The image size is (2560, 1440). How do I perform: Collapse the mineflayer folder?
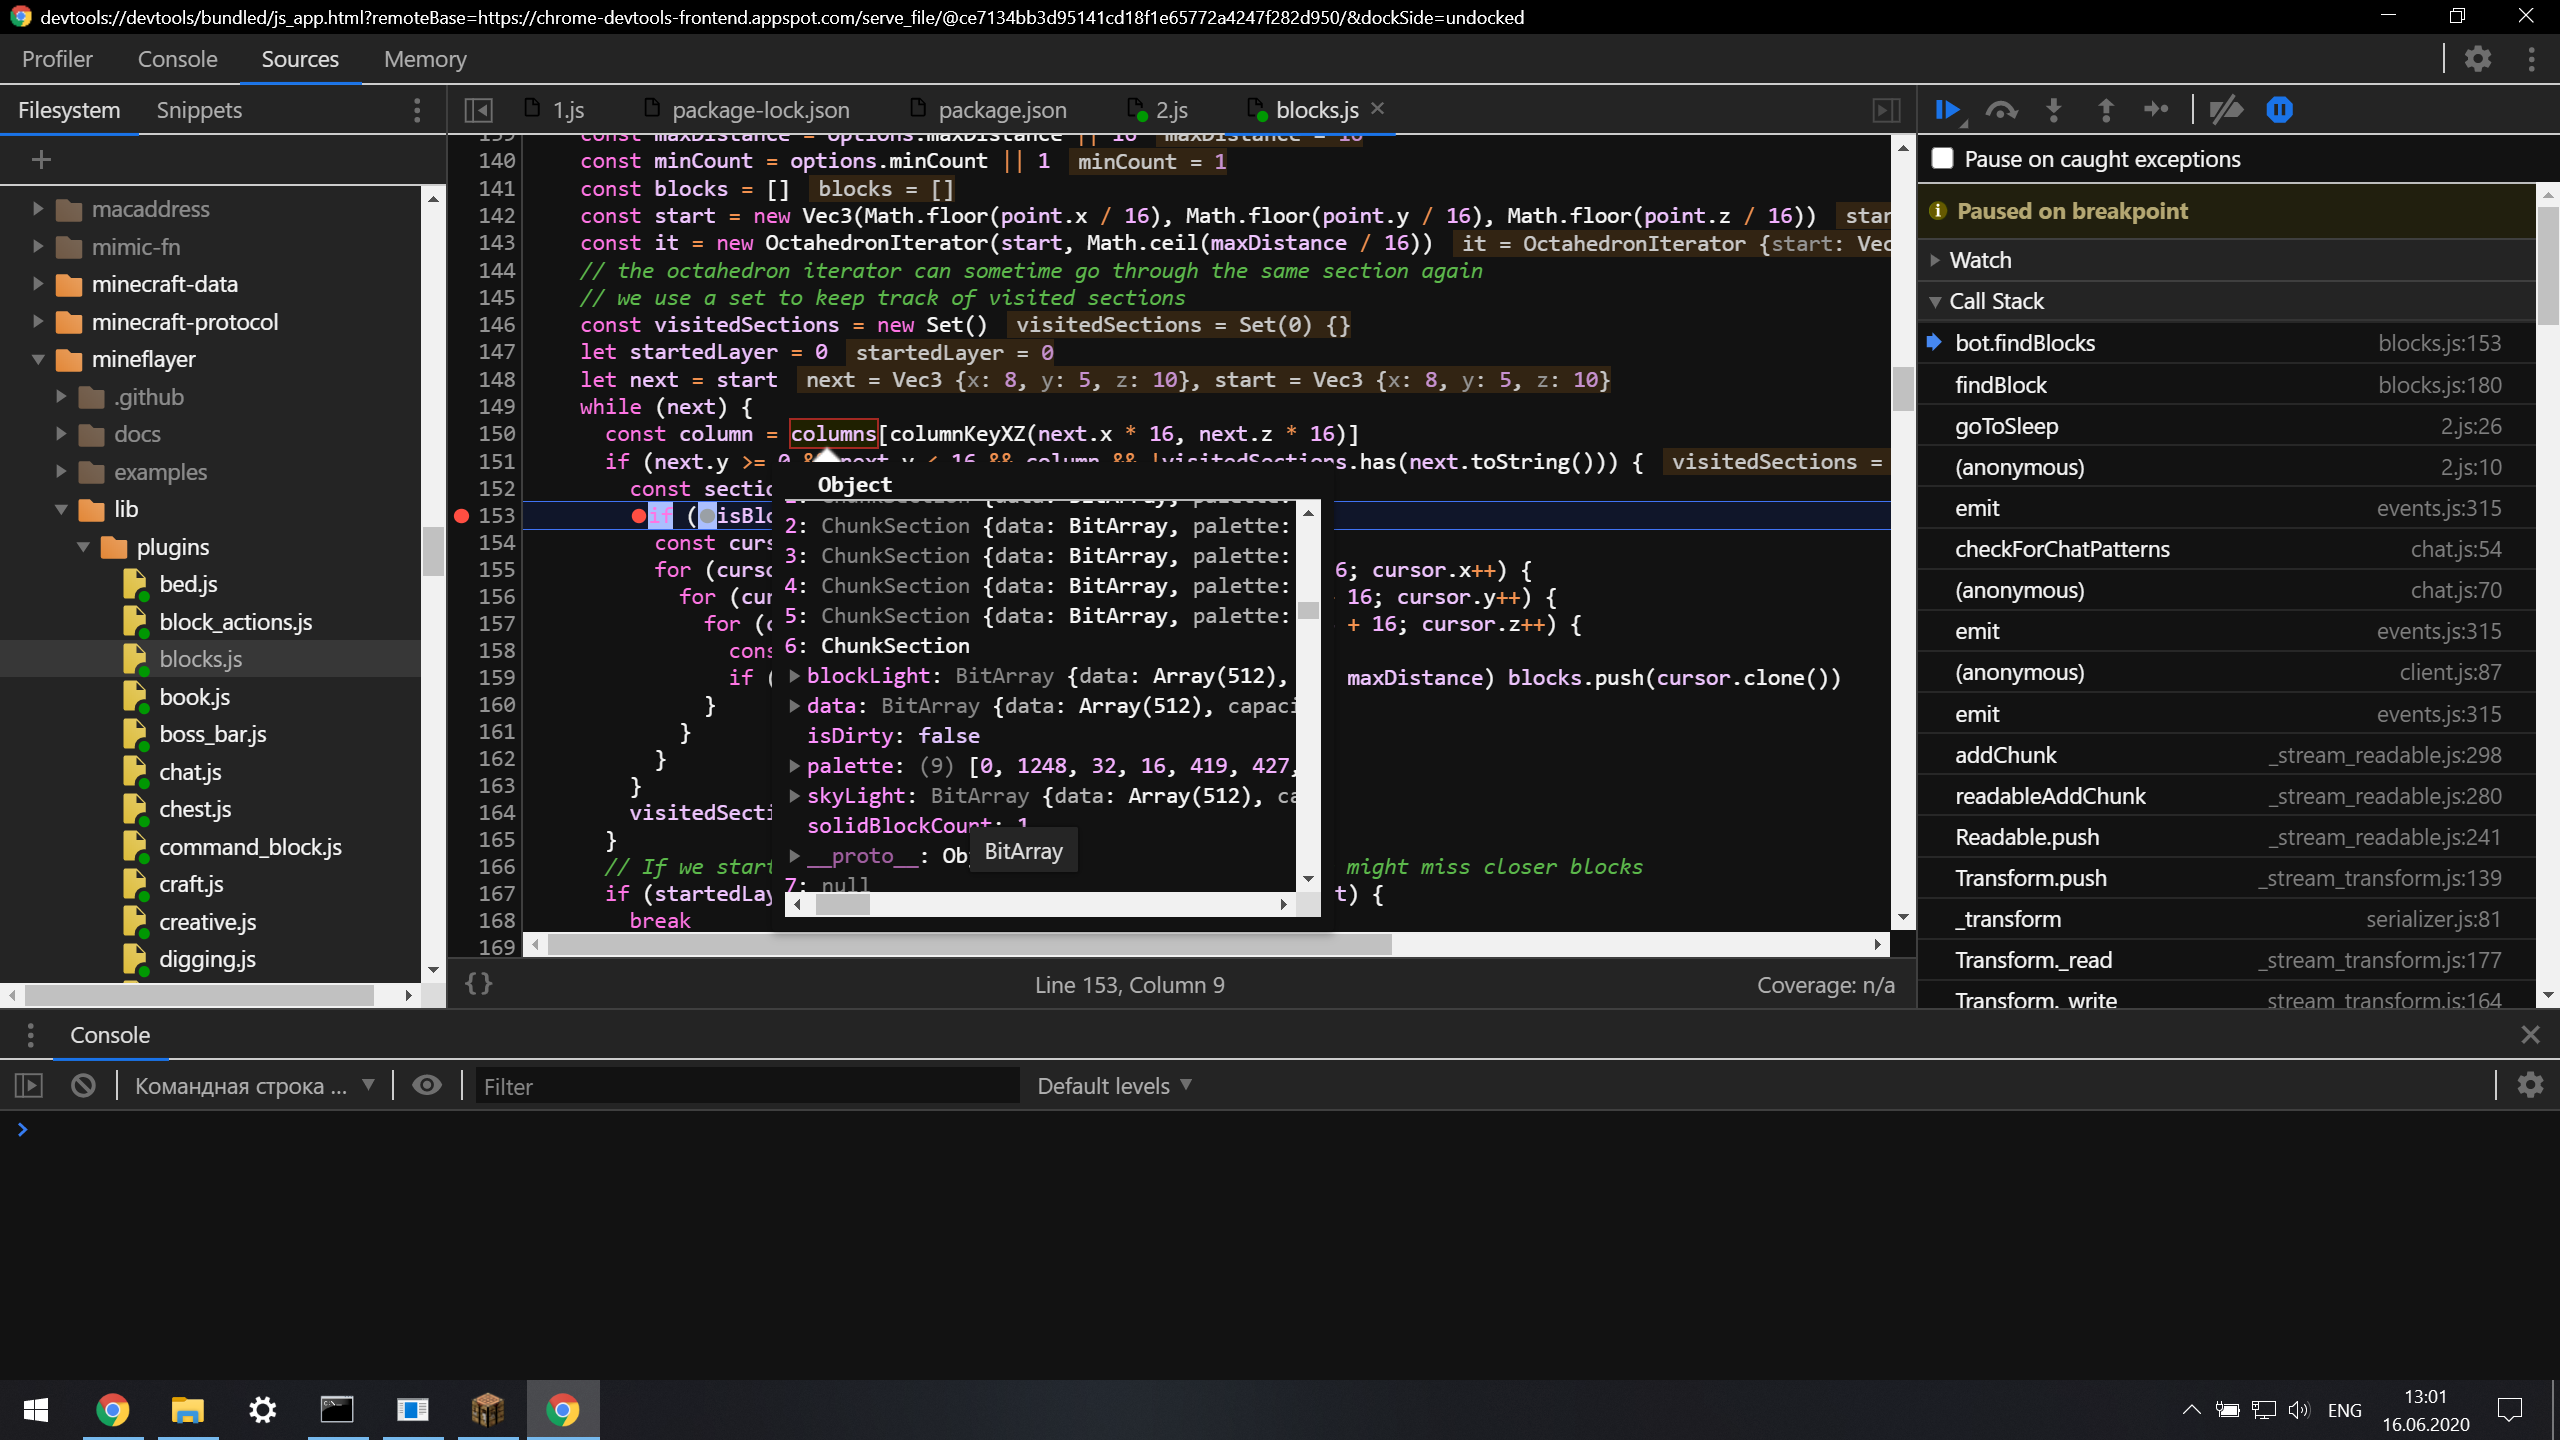point(37,359)
